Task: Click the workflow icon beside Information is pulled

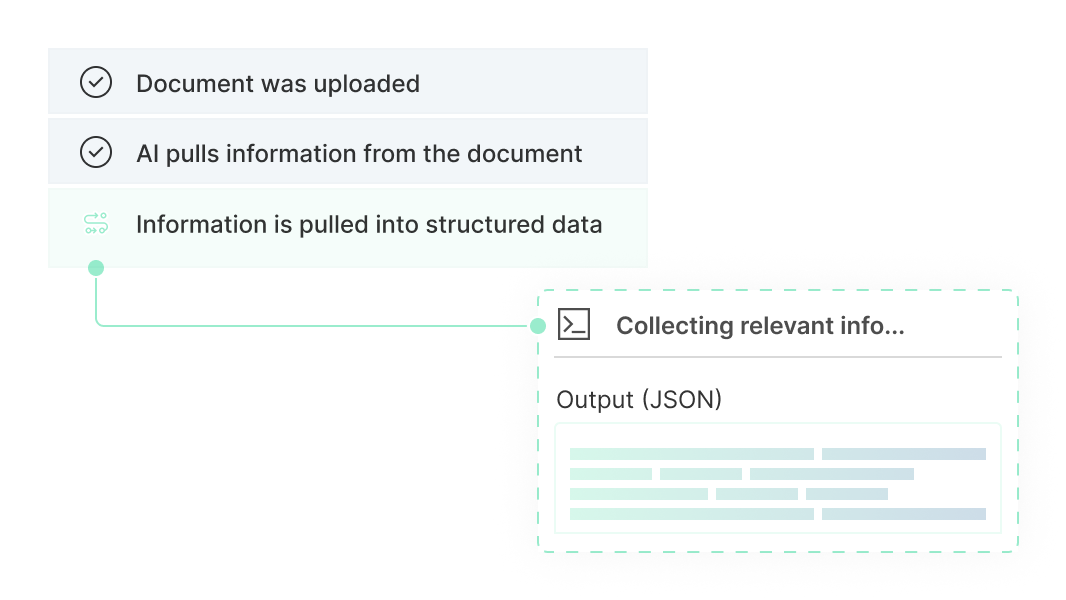Action: [x=96, y=224]
